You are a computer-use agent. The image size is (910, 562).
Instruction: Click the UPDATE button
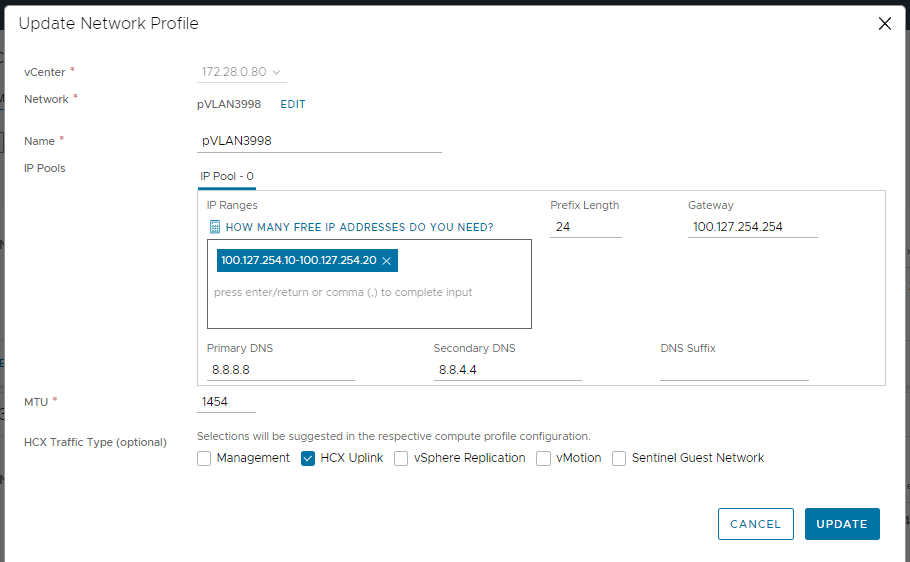coord(842,524)
